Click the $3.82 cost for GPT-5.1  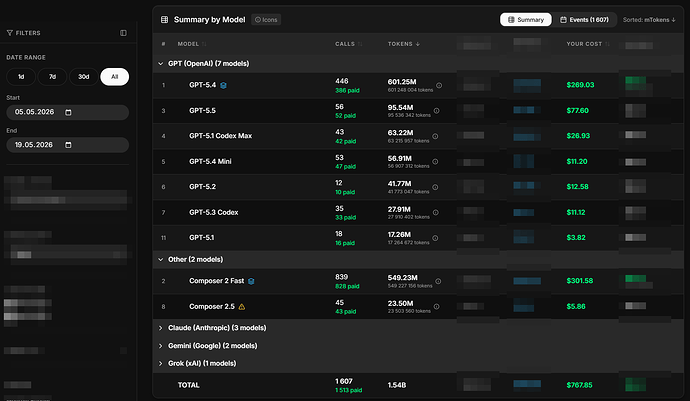[x=576, y=238]
